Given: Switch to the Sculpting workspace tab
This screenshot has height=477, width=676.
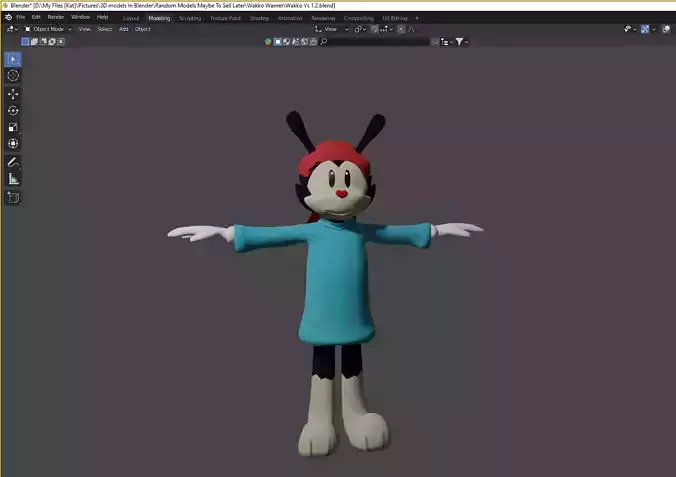Looking at the screenshot, I should 190,18.
